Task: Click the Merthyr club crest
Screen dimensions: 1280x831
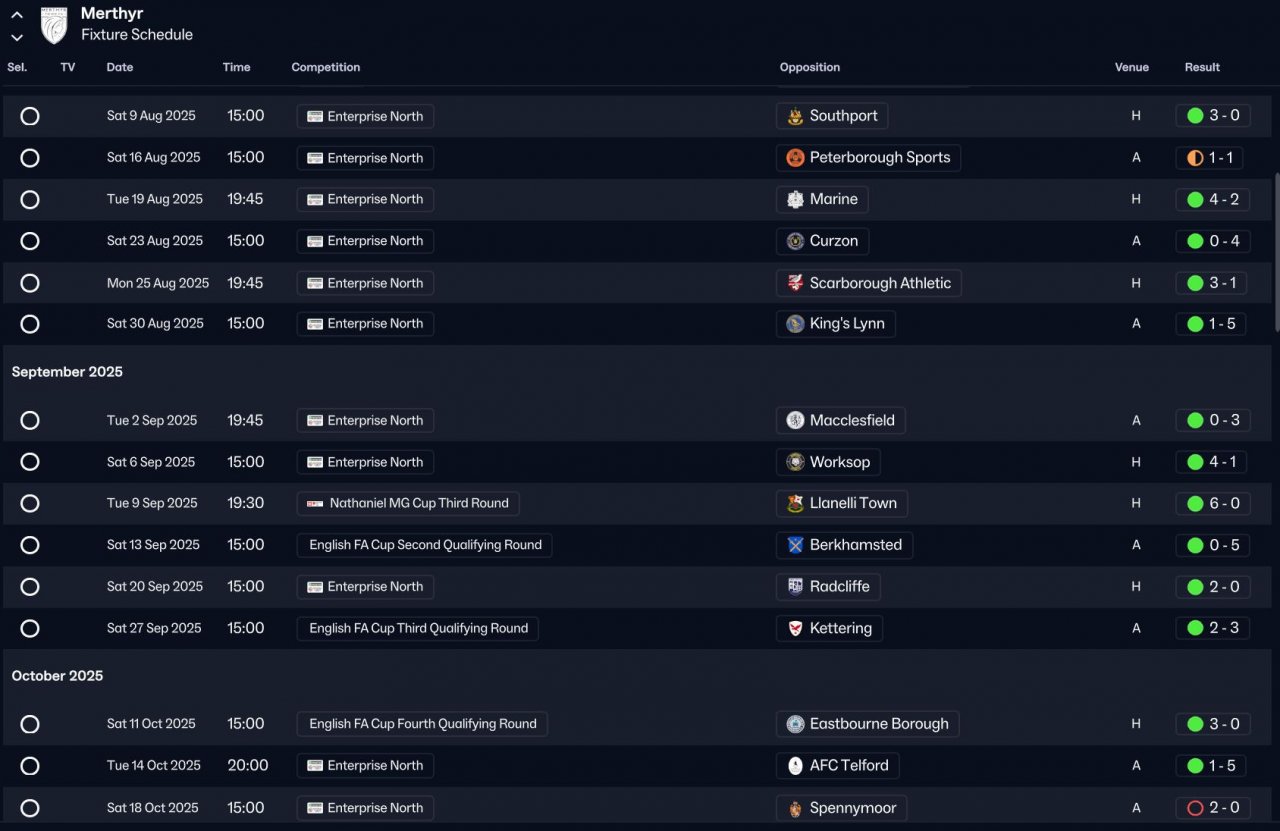Action: click(x=54, y=25)
